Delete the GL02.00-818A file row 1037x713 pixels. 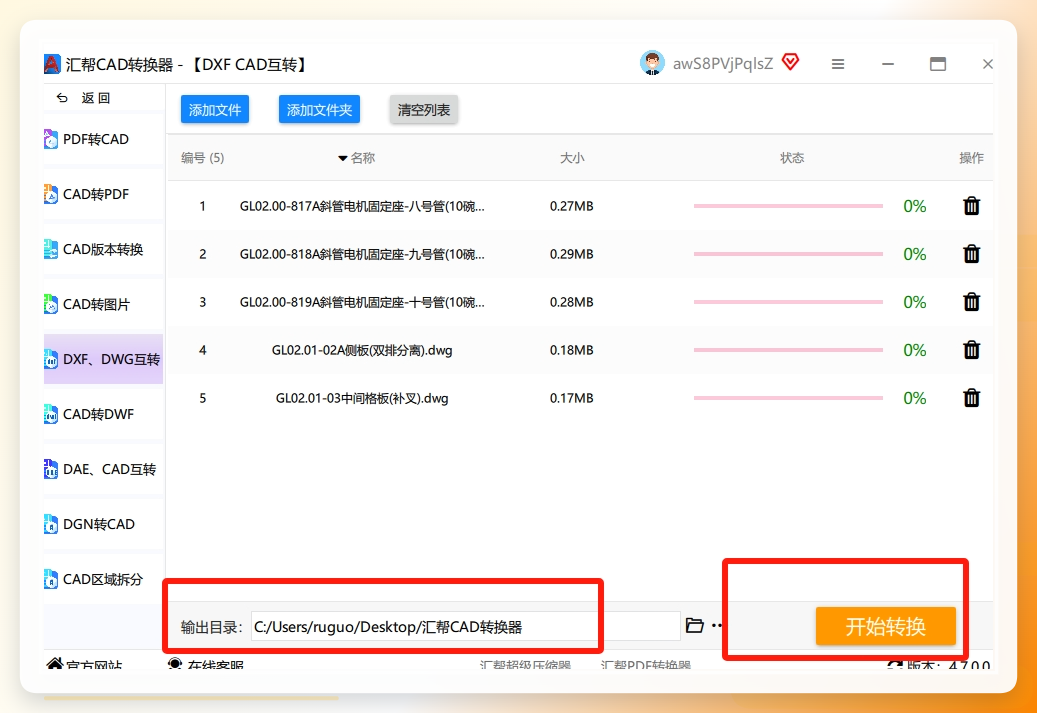click(x=971, y=254)
